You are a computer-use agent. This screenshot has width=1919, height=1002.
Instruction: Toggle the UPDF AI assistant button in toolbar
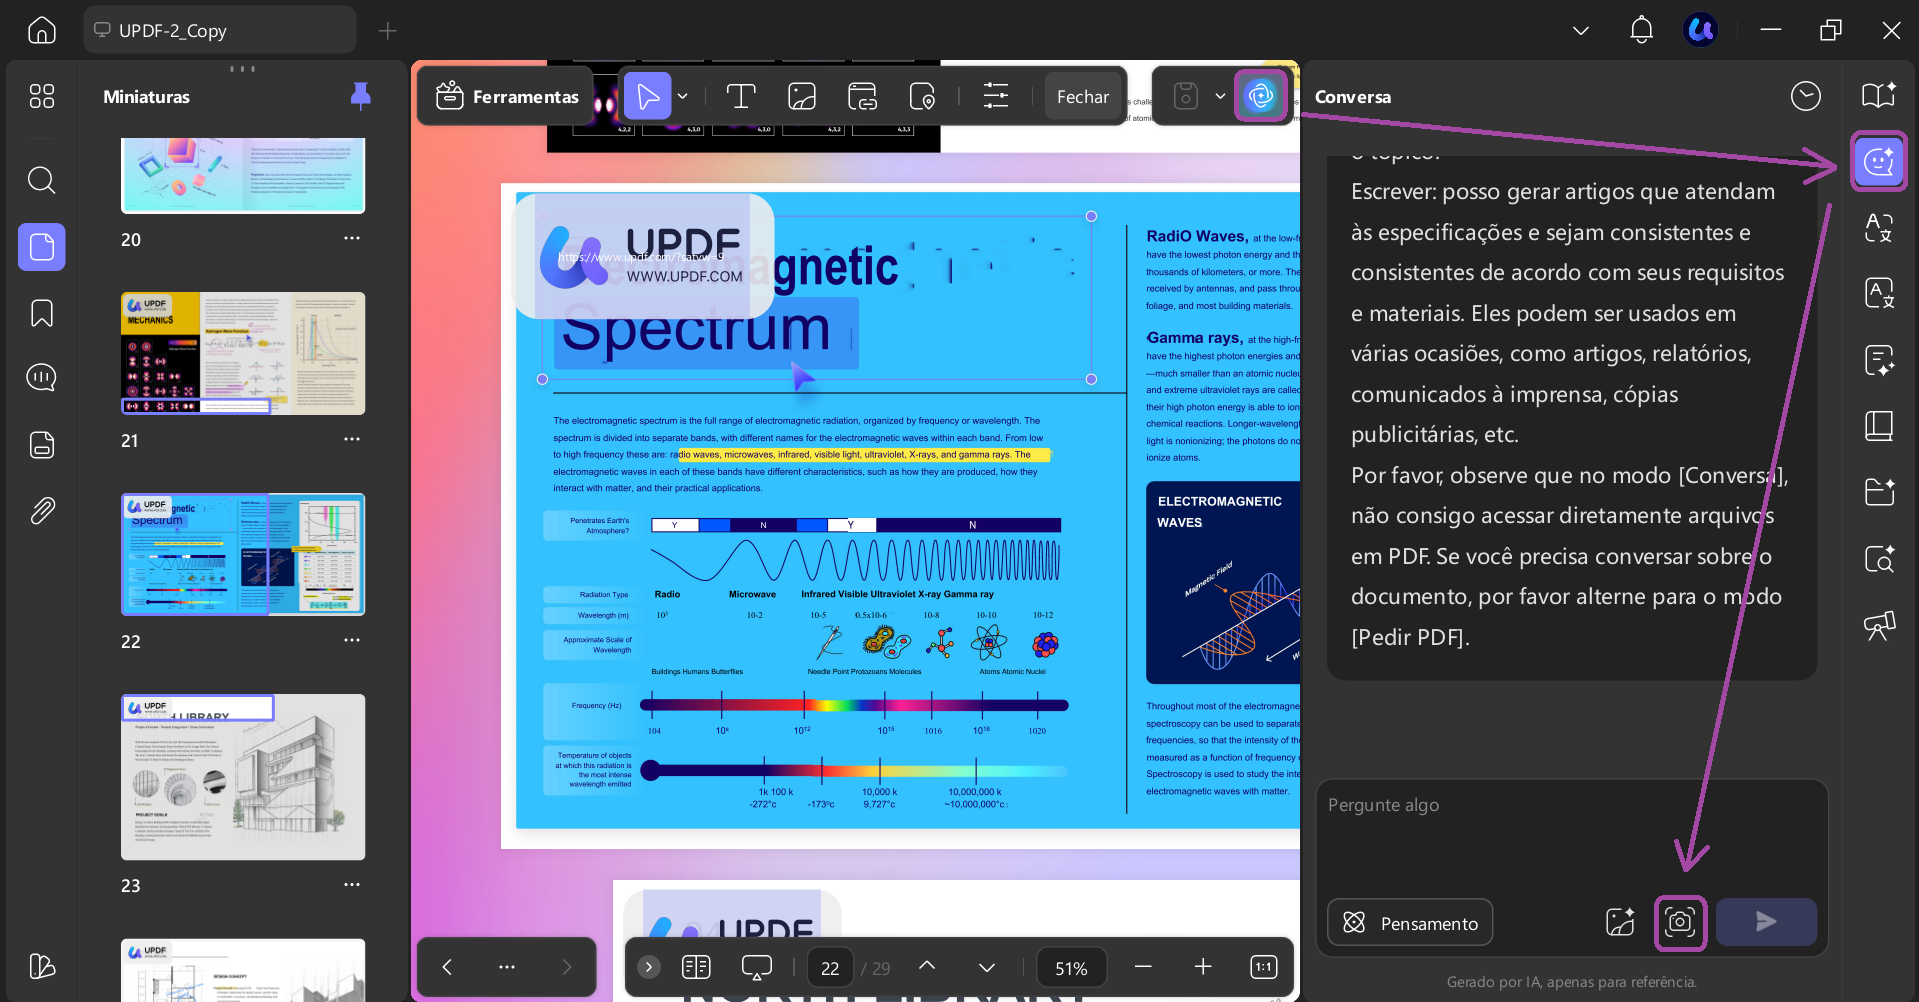[1261, 96]
